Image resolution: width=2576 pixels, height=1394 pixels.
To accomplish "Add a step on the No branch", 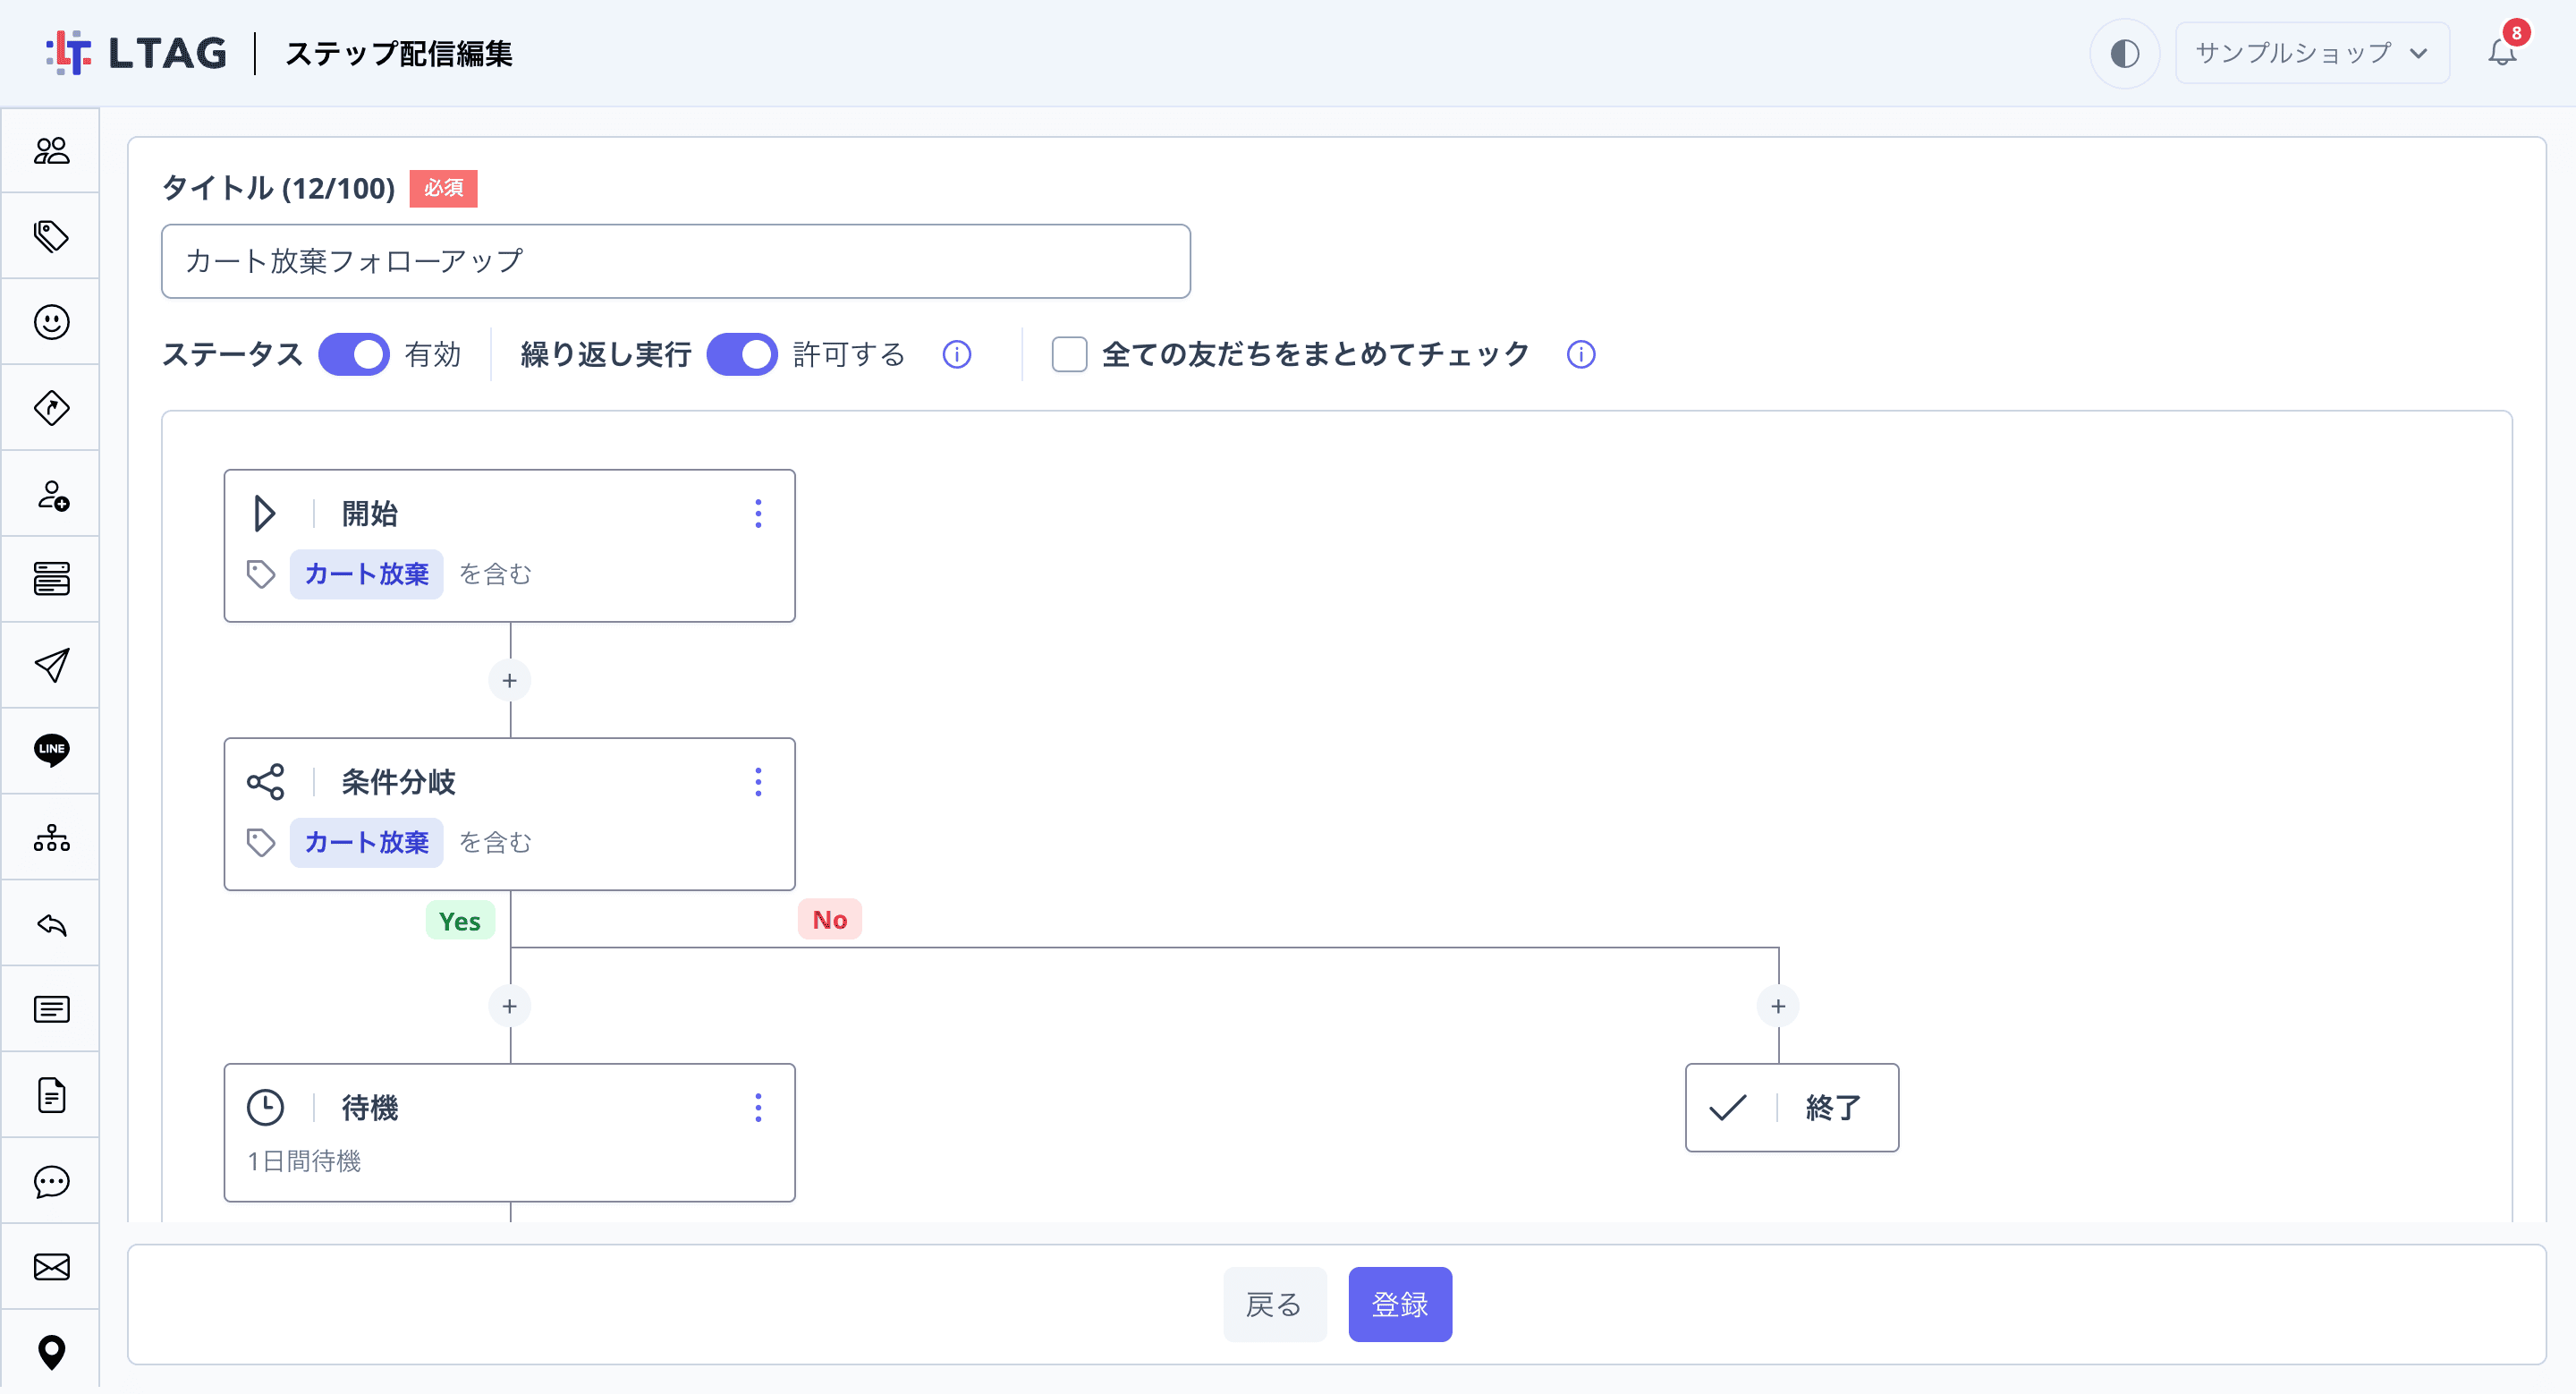I will pos(1778,1006).
